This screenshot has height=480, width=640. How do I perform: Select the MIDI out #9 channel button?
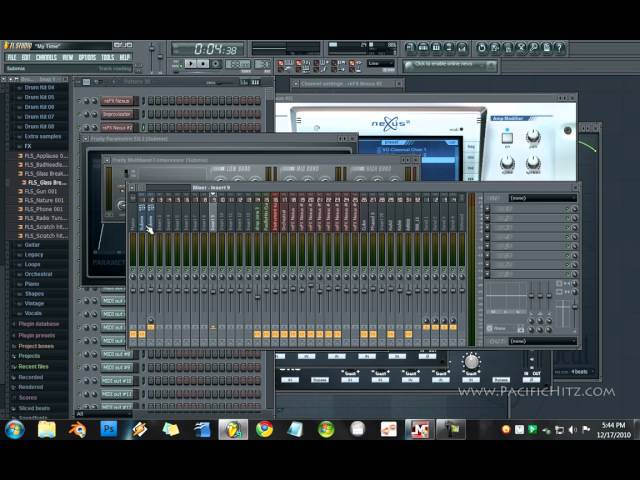(117, 367)
